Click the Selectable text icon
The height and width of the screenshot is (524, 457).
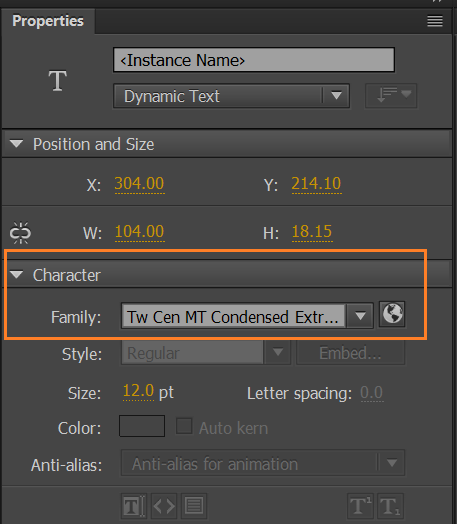coord(134,506)
